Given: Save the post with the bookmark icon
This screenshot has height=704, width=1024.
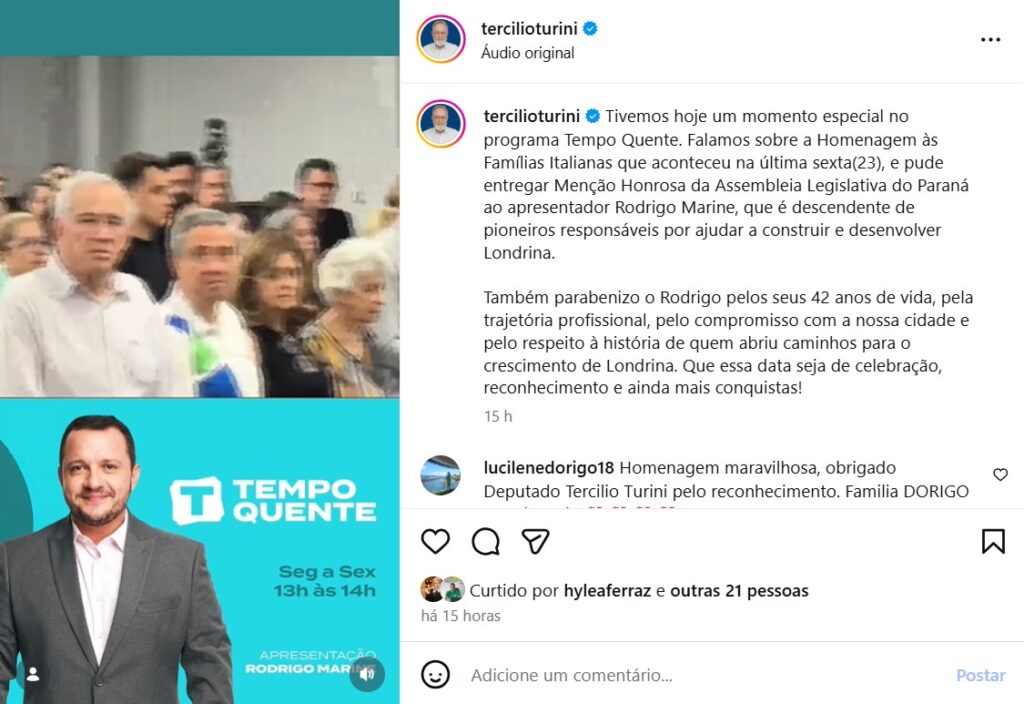Looking at the screenshot, I should point(993,541).
